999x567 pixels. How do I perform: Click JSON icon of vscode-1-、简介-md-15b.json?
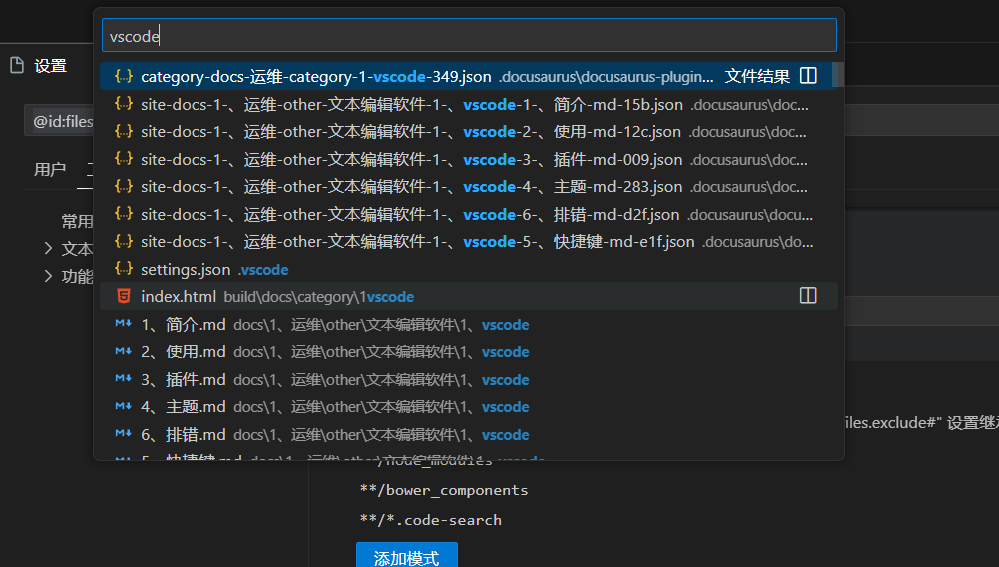tap(124, 104)
